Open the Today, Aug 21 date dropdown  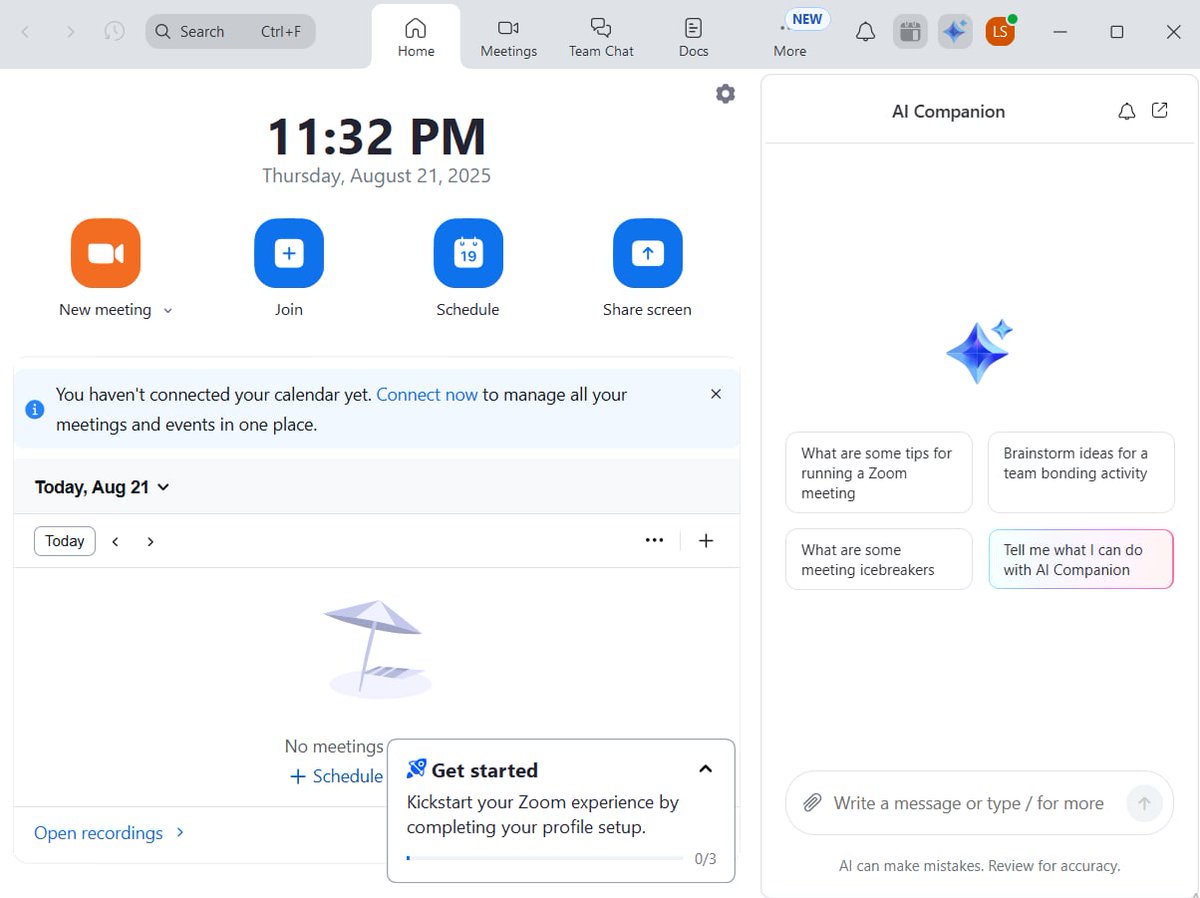pyautogui.click(x=102, y=488)
